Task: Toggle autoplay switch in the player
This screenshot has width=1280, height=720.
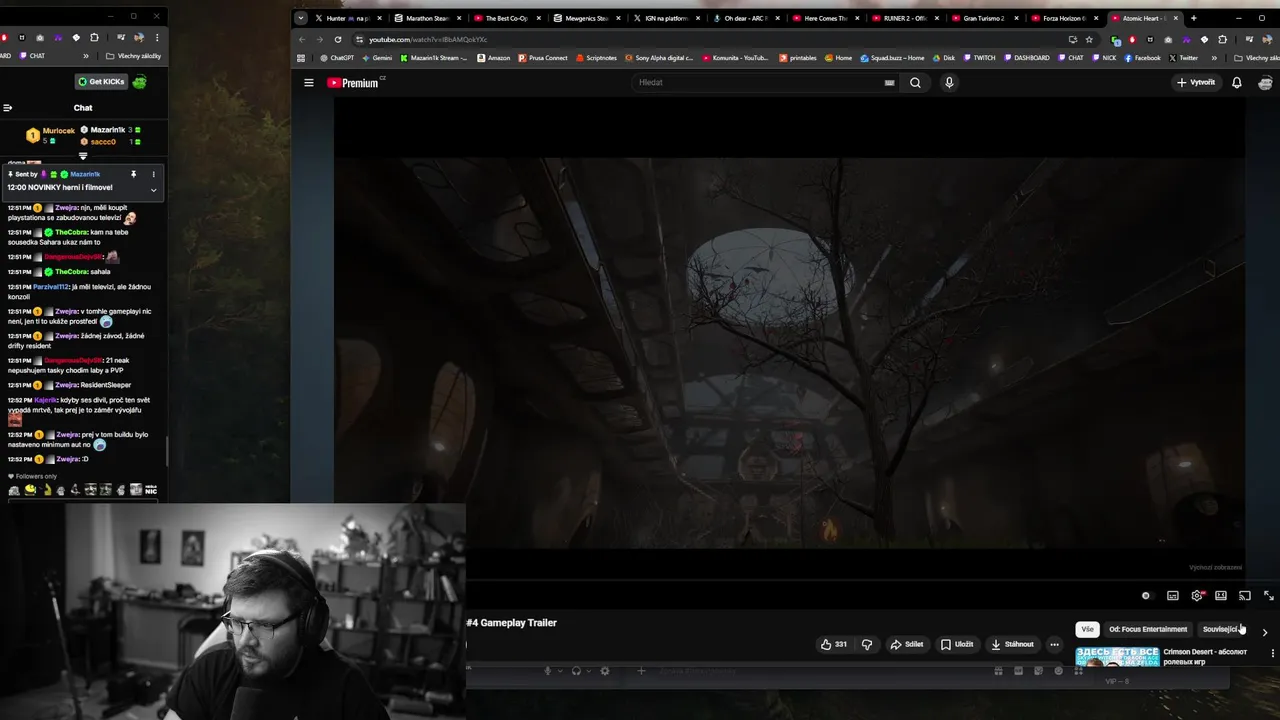Action: point(1146,596)
